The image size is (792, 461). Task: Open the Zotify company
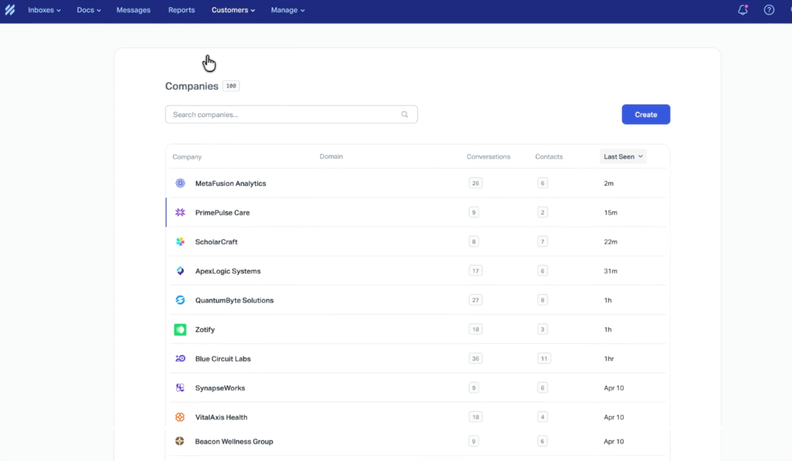[205, 330]
